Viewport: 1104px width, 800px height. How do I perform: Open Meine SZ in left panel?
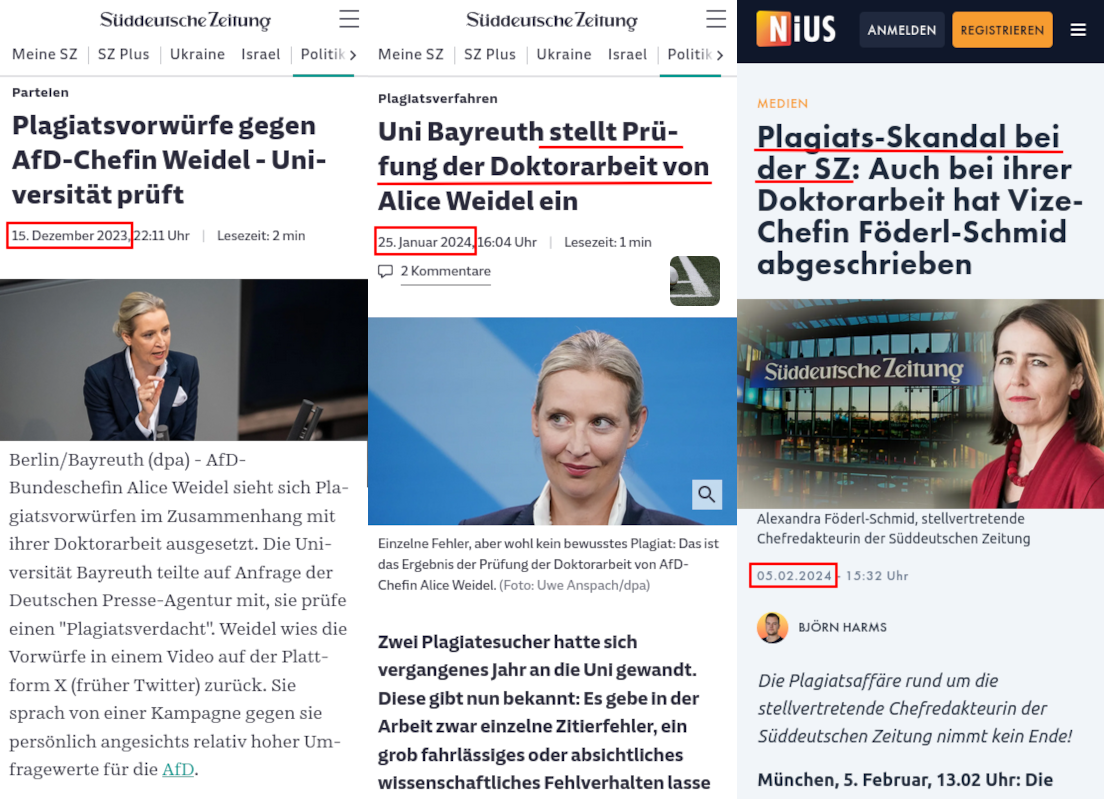pyautogui.click(x=45, y=54)
